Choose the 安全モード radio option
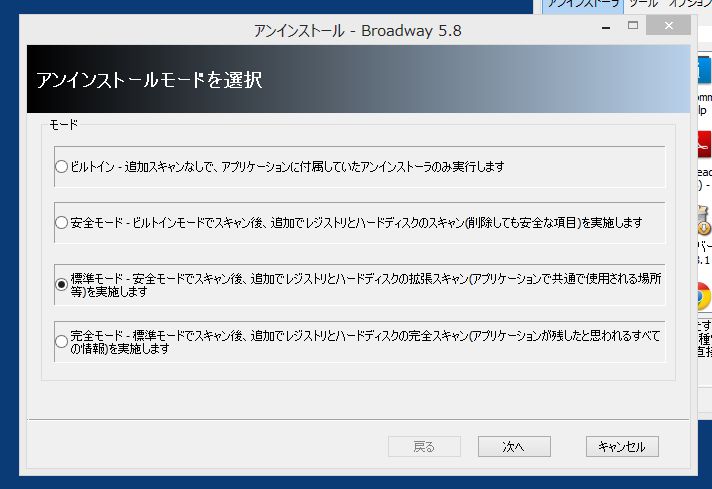The width and height of the screenshot is (712, 489). click(x=61, y=222)
